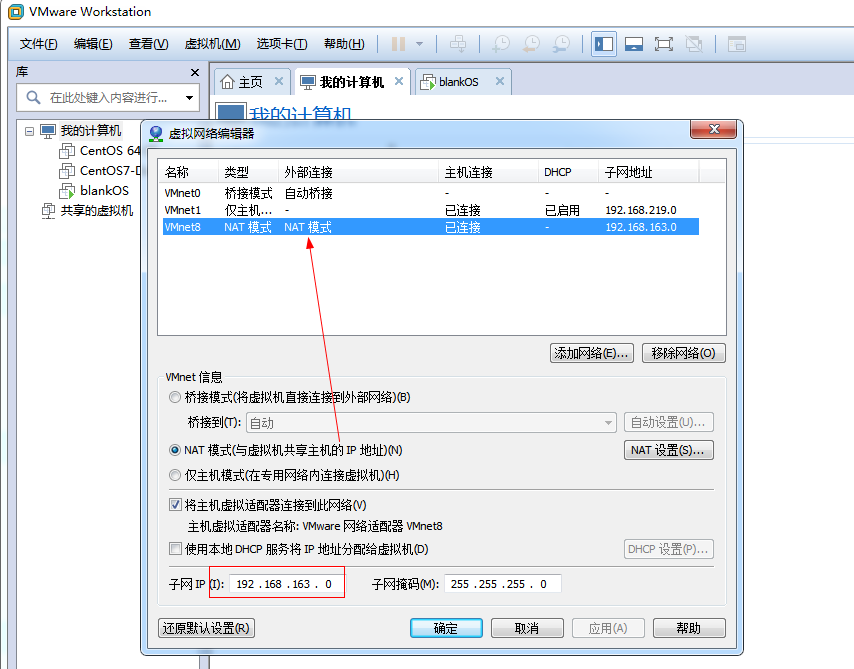Toggle 将主机虚拟适配器连接到此网络 checkbox
Image resolution: width=854 pixels, height=669 pixels.
click(175, 505)
